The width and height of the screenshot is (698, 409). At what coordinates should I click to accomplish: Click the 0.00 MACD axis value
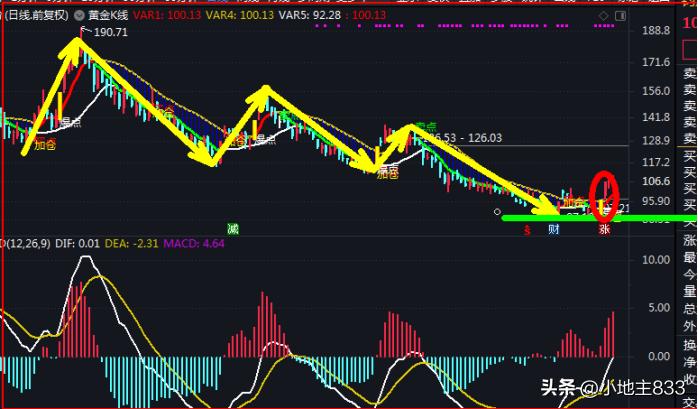point(658,356)
